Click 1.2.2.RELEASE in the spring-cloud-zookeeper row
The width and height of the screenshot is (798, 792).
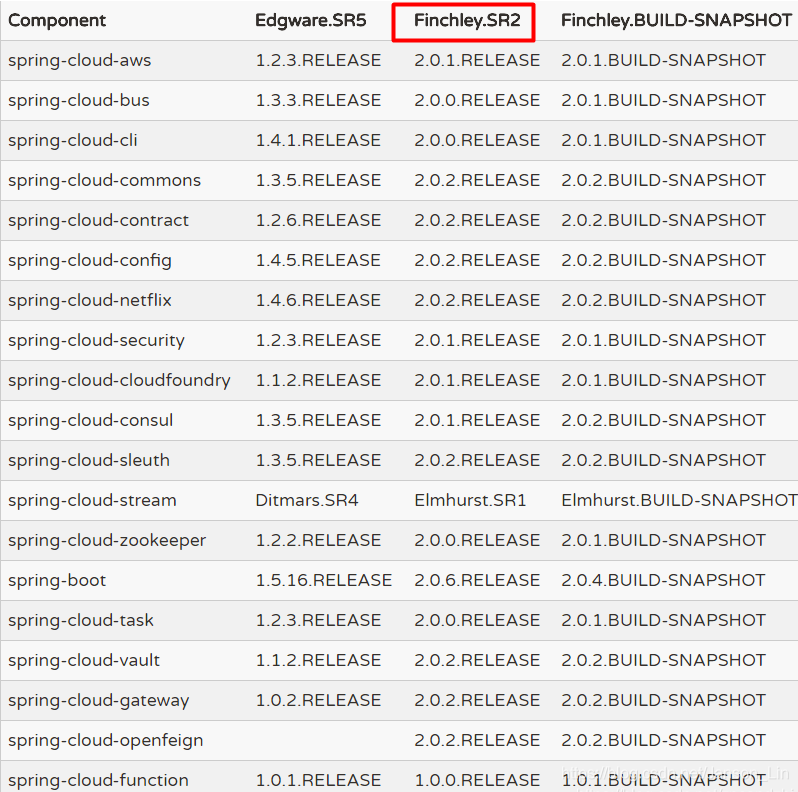coord(318,540)
